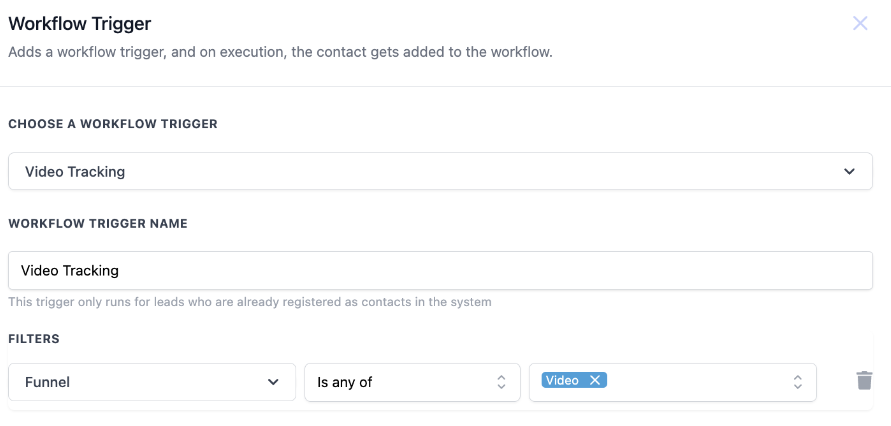Image resolution: width=891 pixels, height=426 pixels.
Task: Click chevron arrow on trigger type dropdown
Action: coord(849,171)
